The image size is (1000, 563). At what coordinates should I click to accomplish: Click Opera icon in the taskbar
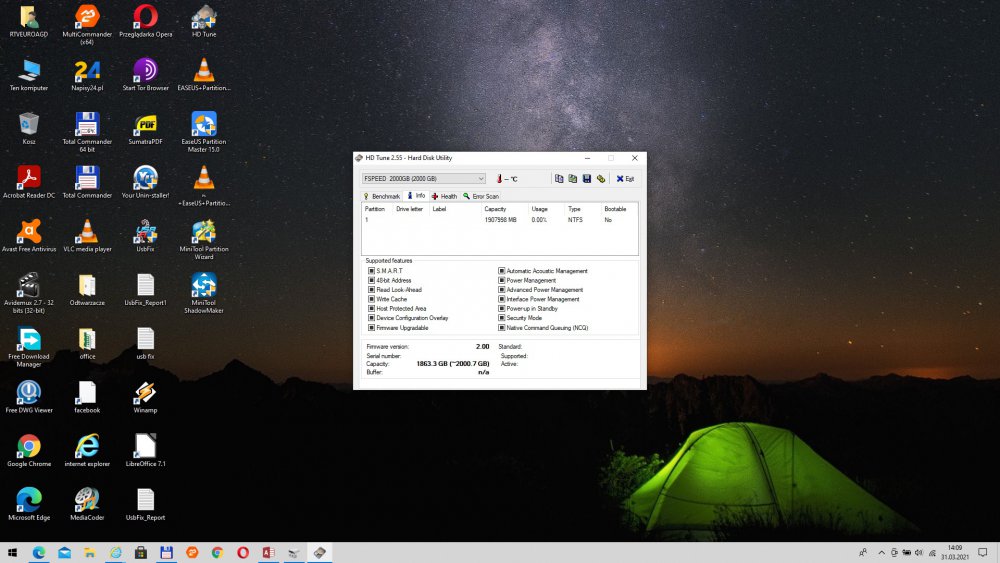(x=243, y=552)
